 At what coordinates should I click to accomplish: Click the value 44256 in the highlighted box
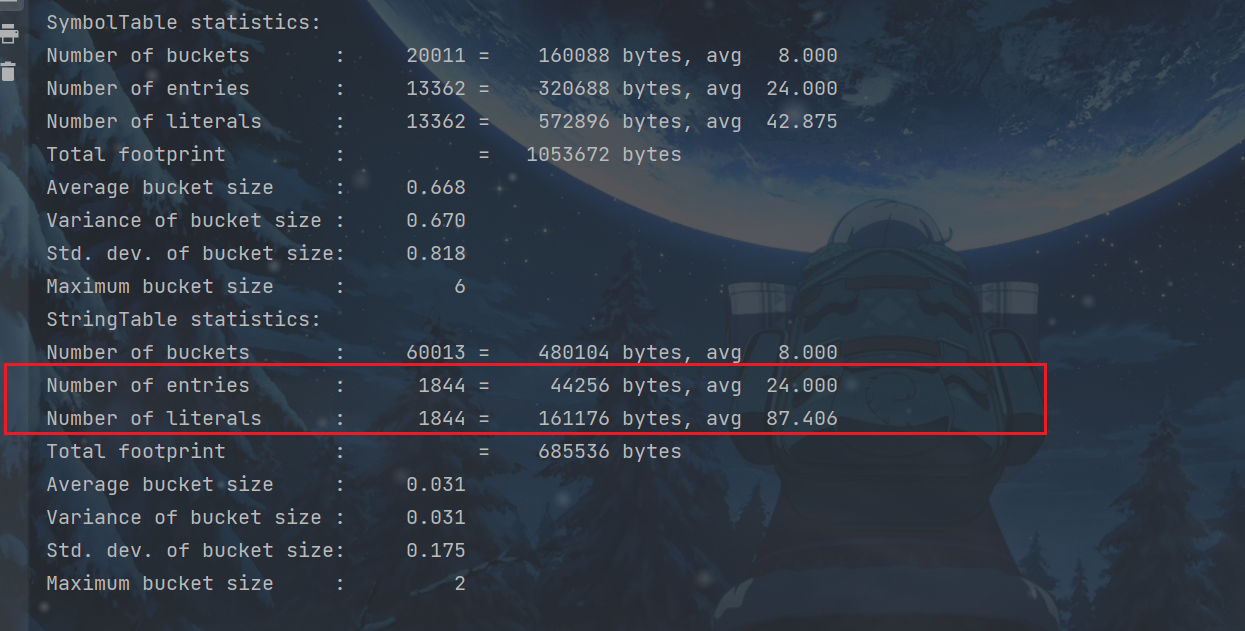[x=580, y=385]
